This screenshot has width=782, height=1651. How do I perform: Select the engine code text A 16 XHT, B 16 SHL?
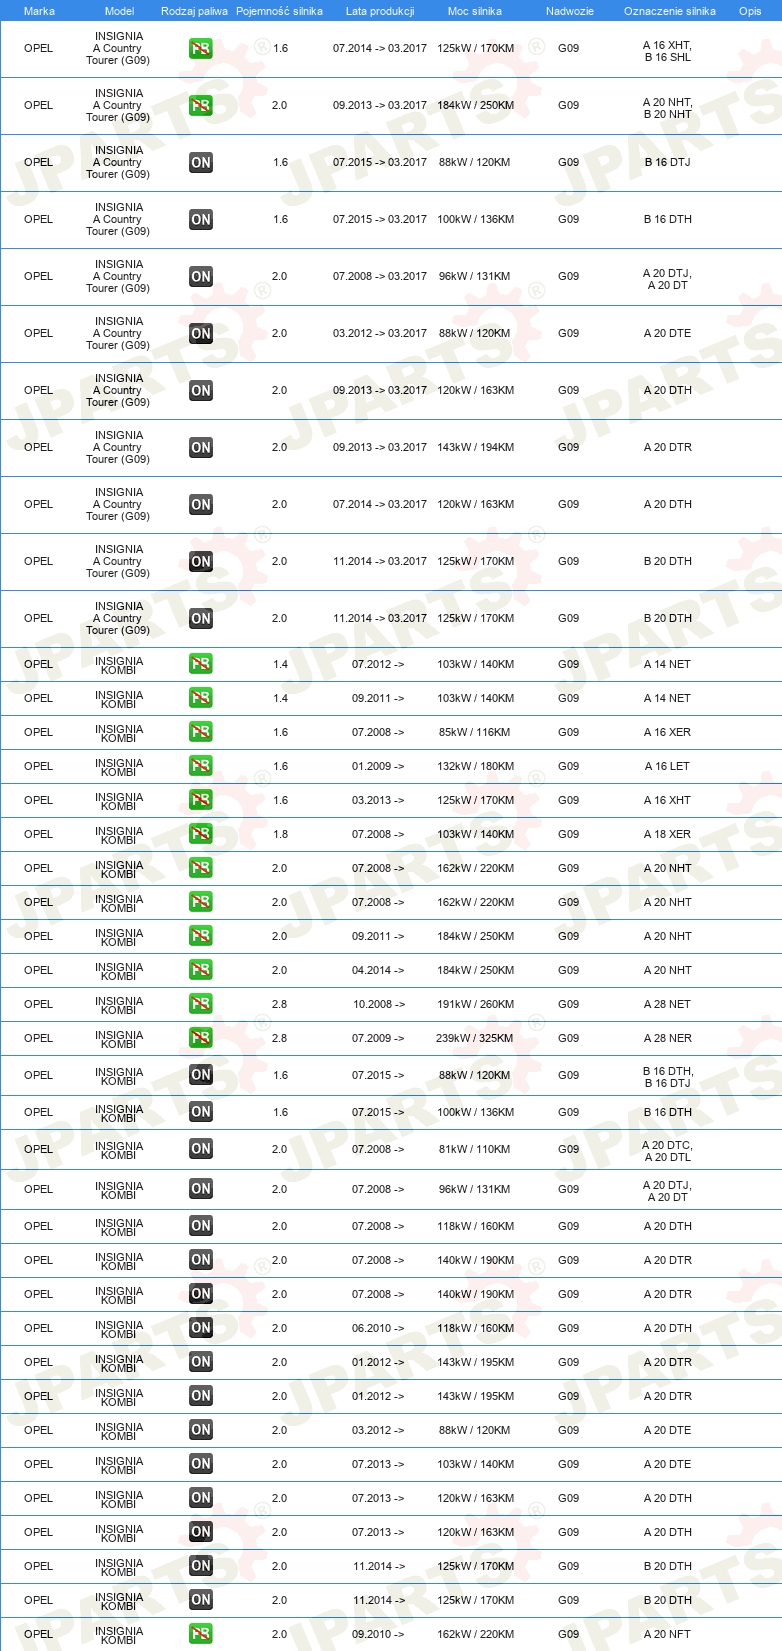click(667, 52)
